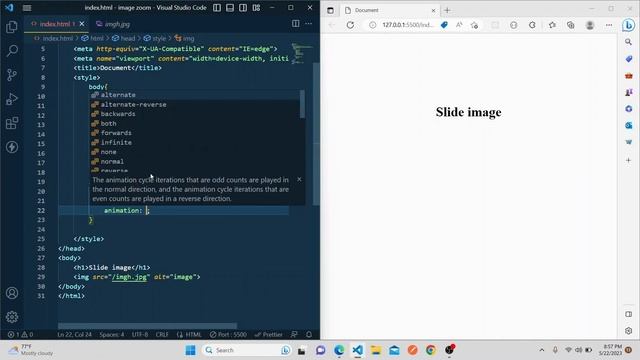Viewport: 640px width, 360px height.
Task: Open the Edge sidebar search icon
Action: [x=629, y=42]
